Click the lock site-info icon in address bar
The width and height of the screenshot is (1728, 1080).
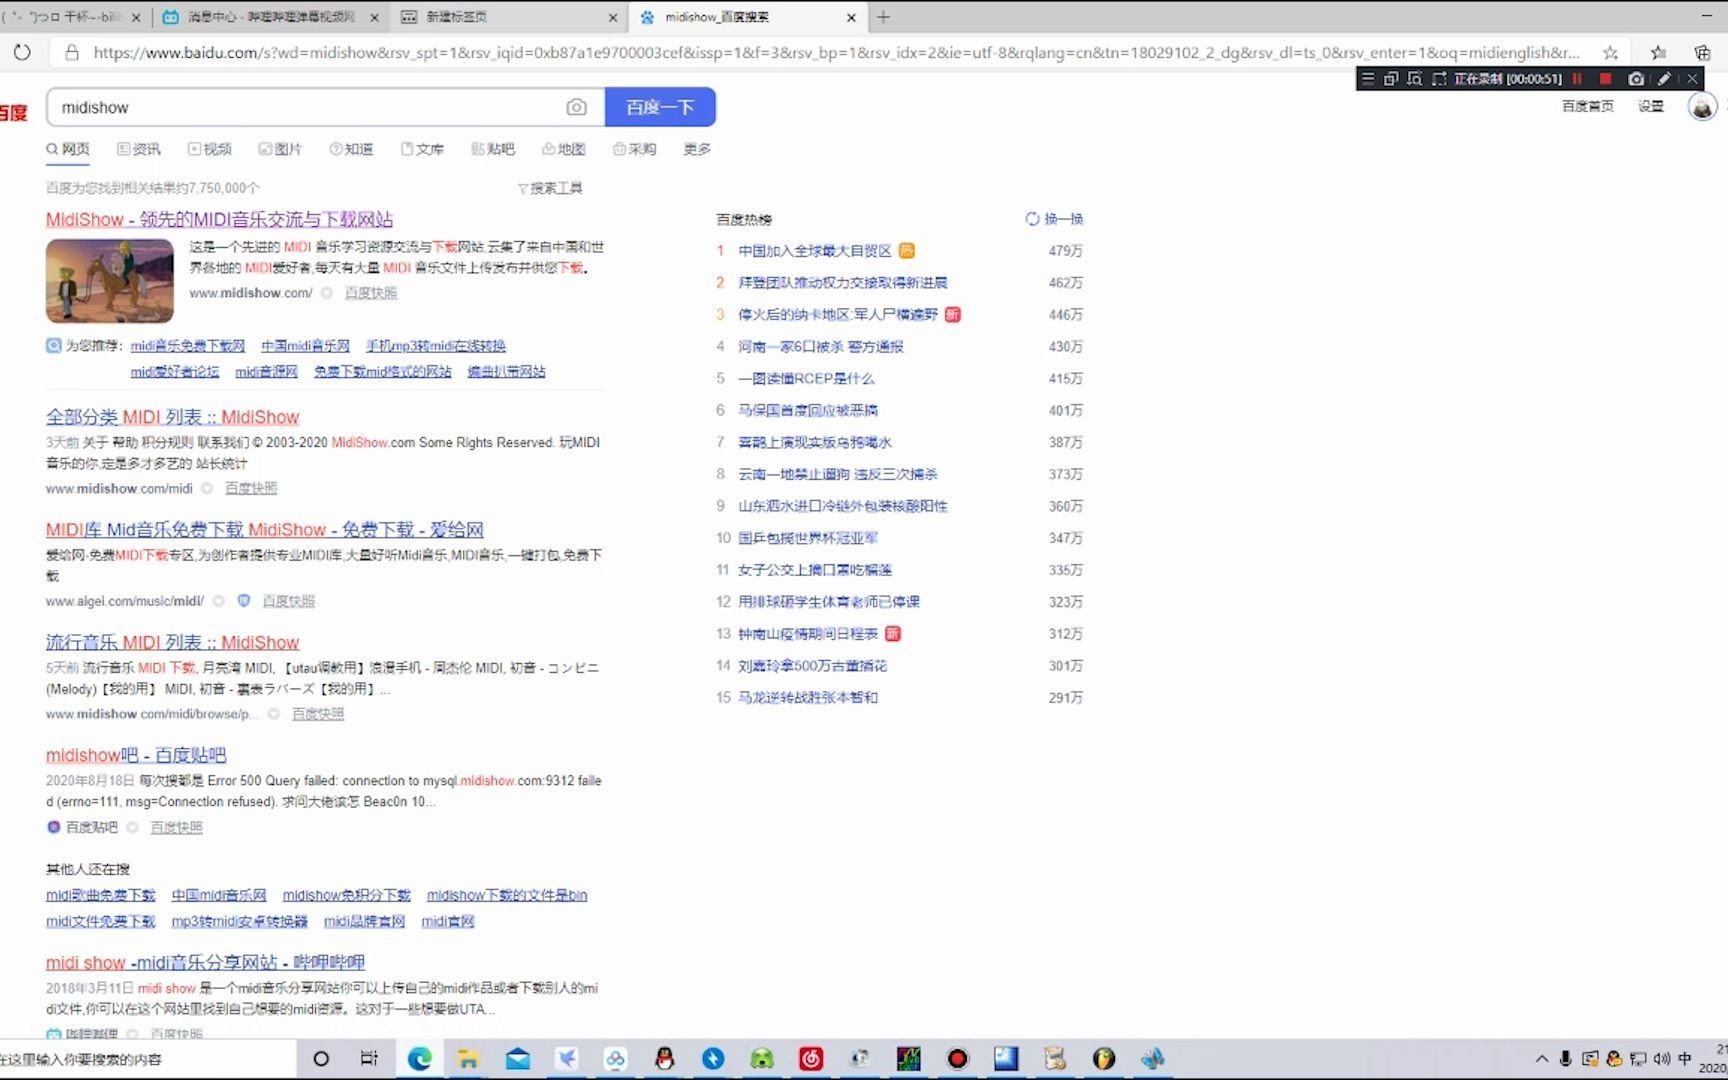(x=71, y=52)
